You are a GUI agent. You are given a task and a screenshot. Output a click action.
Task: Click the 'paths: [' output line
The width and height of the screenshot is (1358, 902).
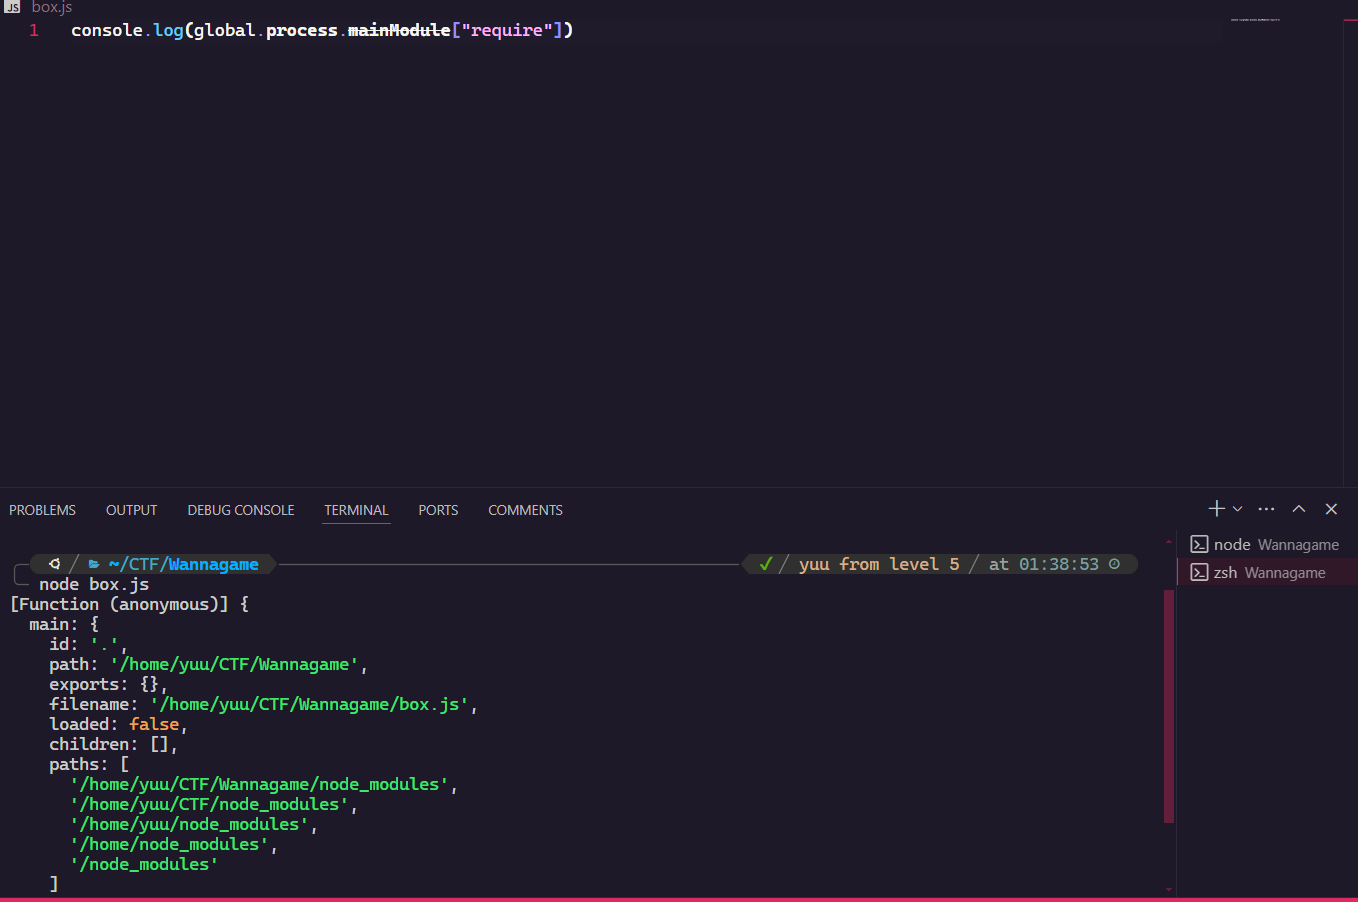coord(89,764)
